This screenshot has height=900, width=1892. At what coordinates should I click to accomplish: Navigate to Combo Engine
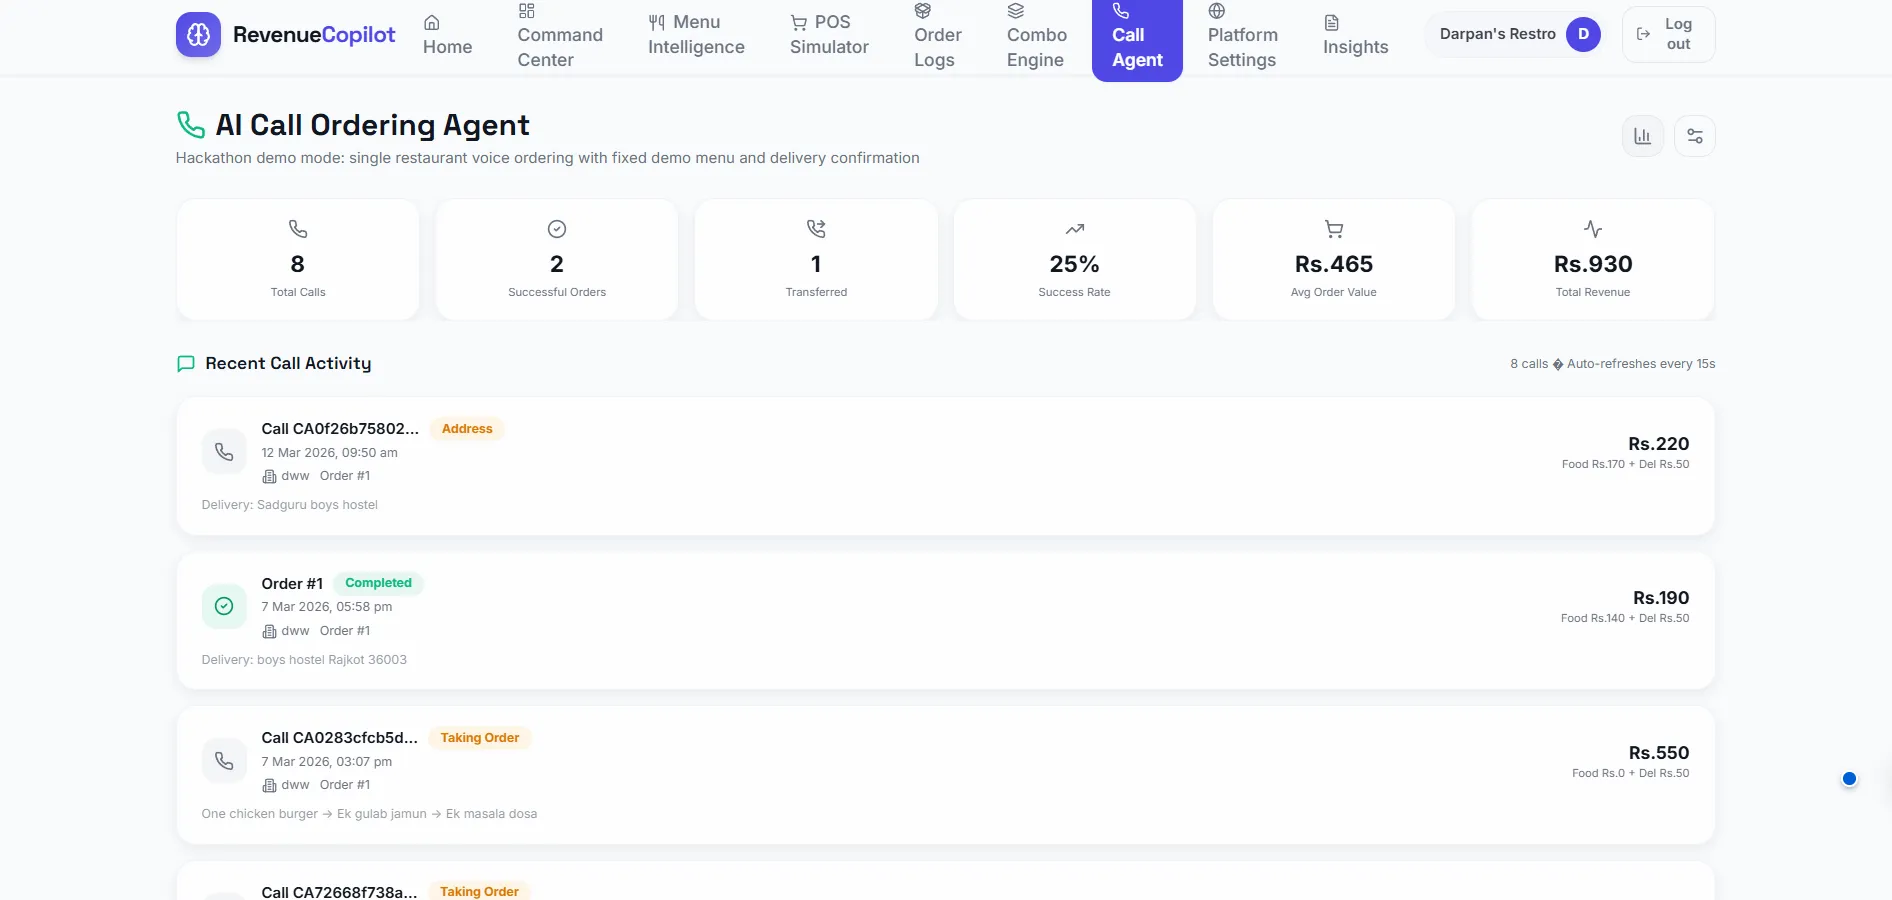[x=1036, y=35]
